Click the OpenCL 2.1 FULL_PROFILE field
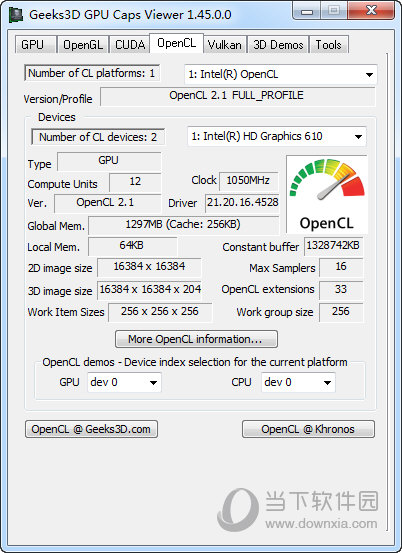402x553 pixels. (238, 96)
